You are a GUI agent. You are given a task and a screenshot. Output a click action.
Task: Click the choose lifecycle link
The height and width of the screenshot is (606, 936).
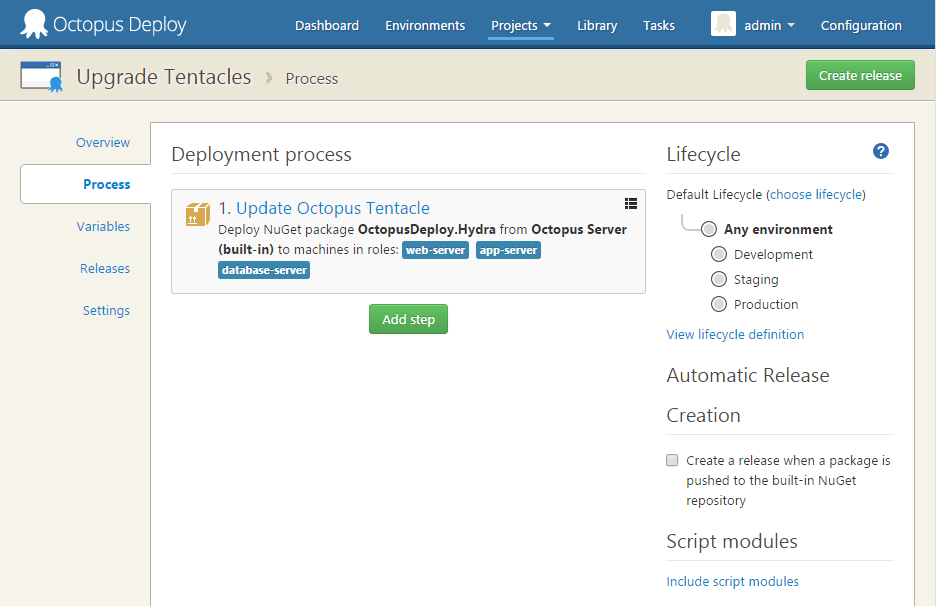point(817,194)
